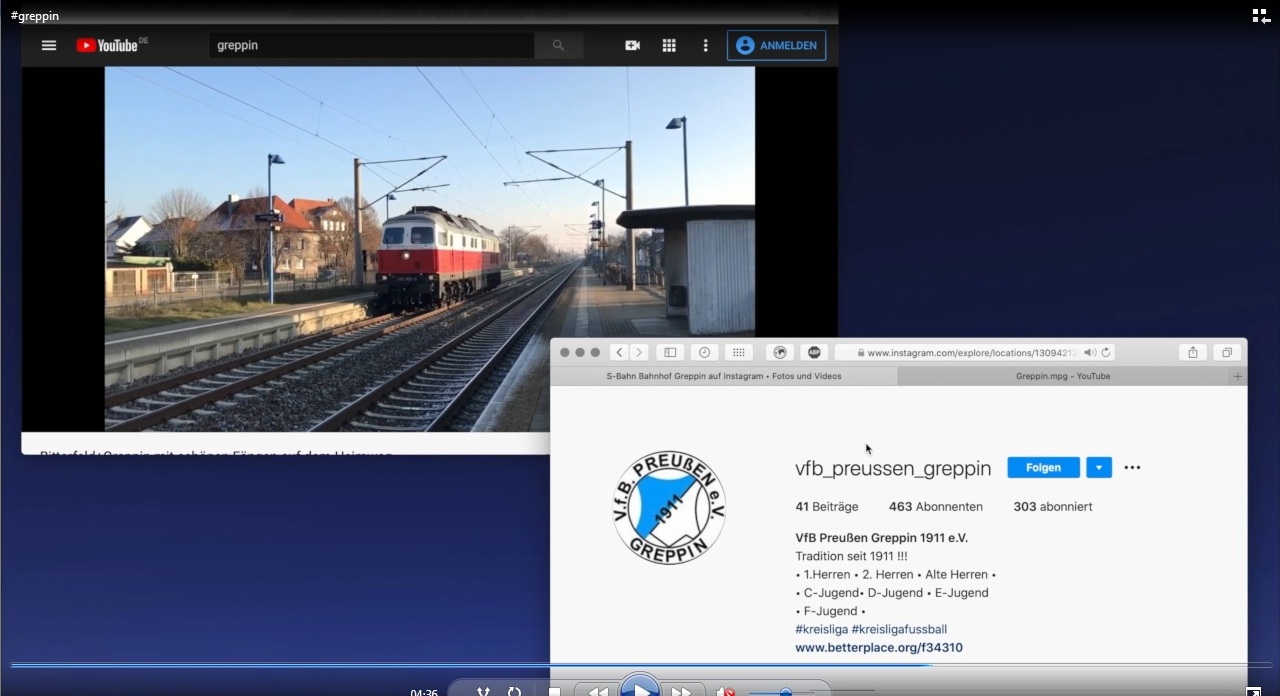
Task: Unmute the media player speaker icon
Action: 726,691
